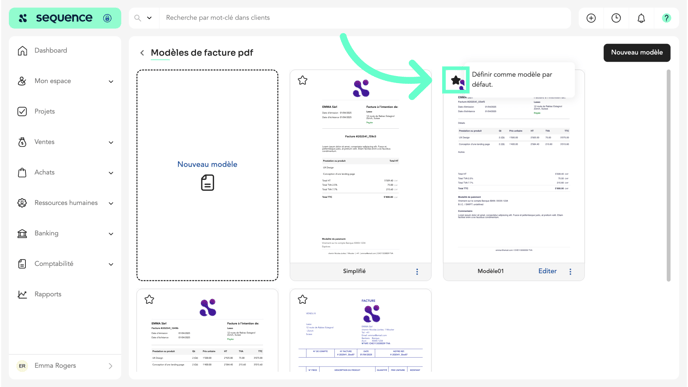
Task: Open the Dashboard home icon
Action: [22, 51]
